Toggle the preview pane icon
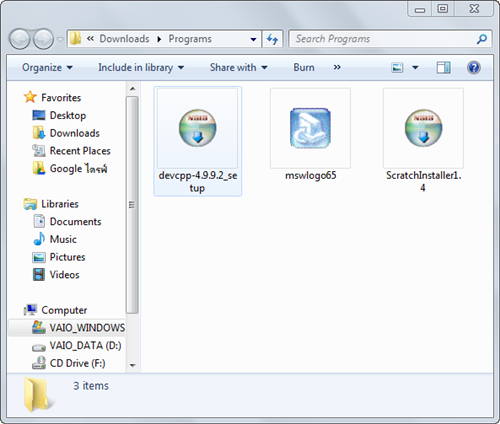Screen dimensions: 500x424 (x=443, y=68)
